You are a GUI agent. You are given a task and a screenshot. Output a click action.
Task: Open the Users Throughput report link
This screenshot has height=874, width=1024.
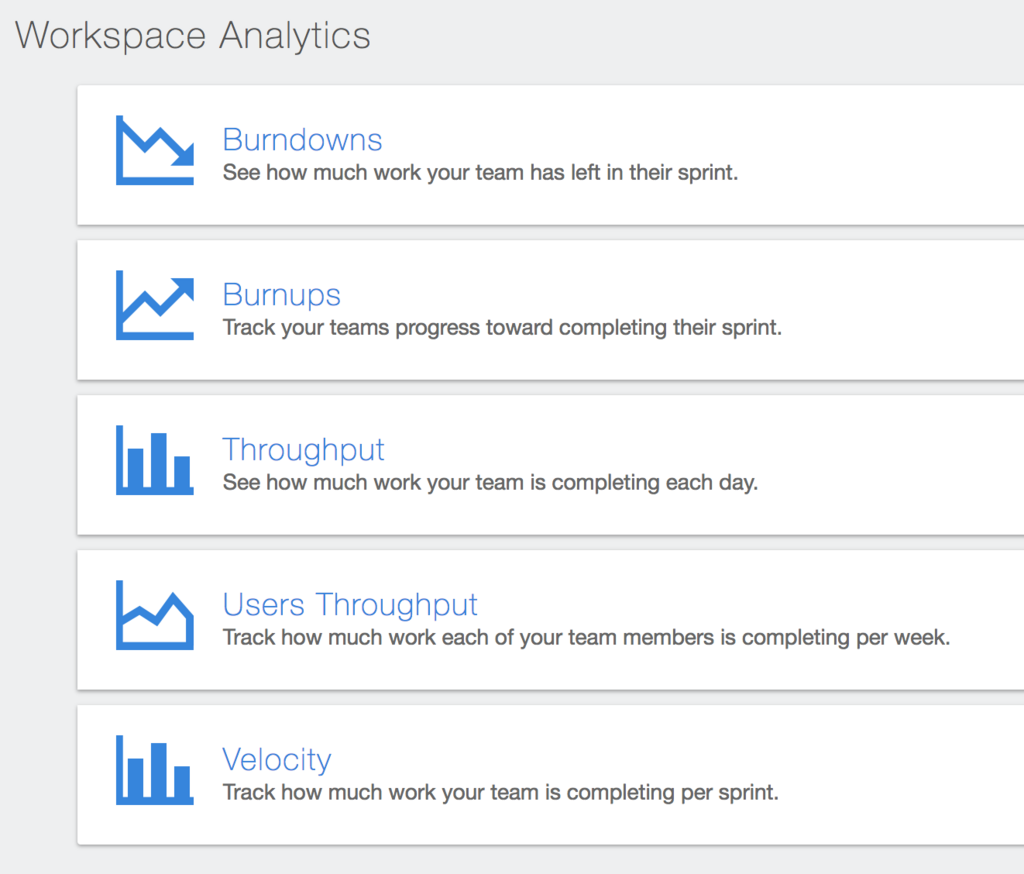point(350,605)
